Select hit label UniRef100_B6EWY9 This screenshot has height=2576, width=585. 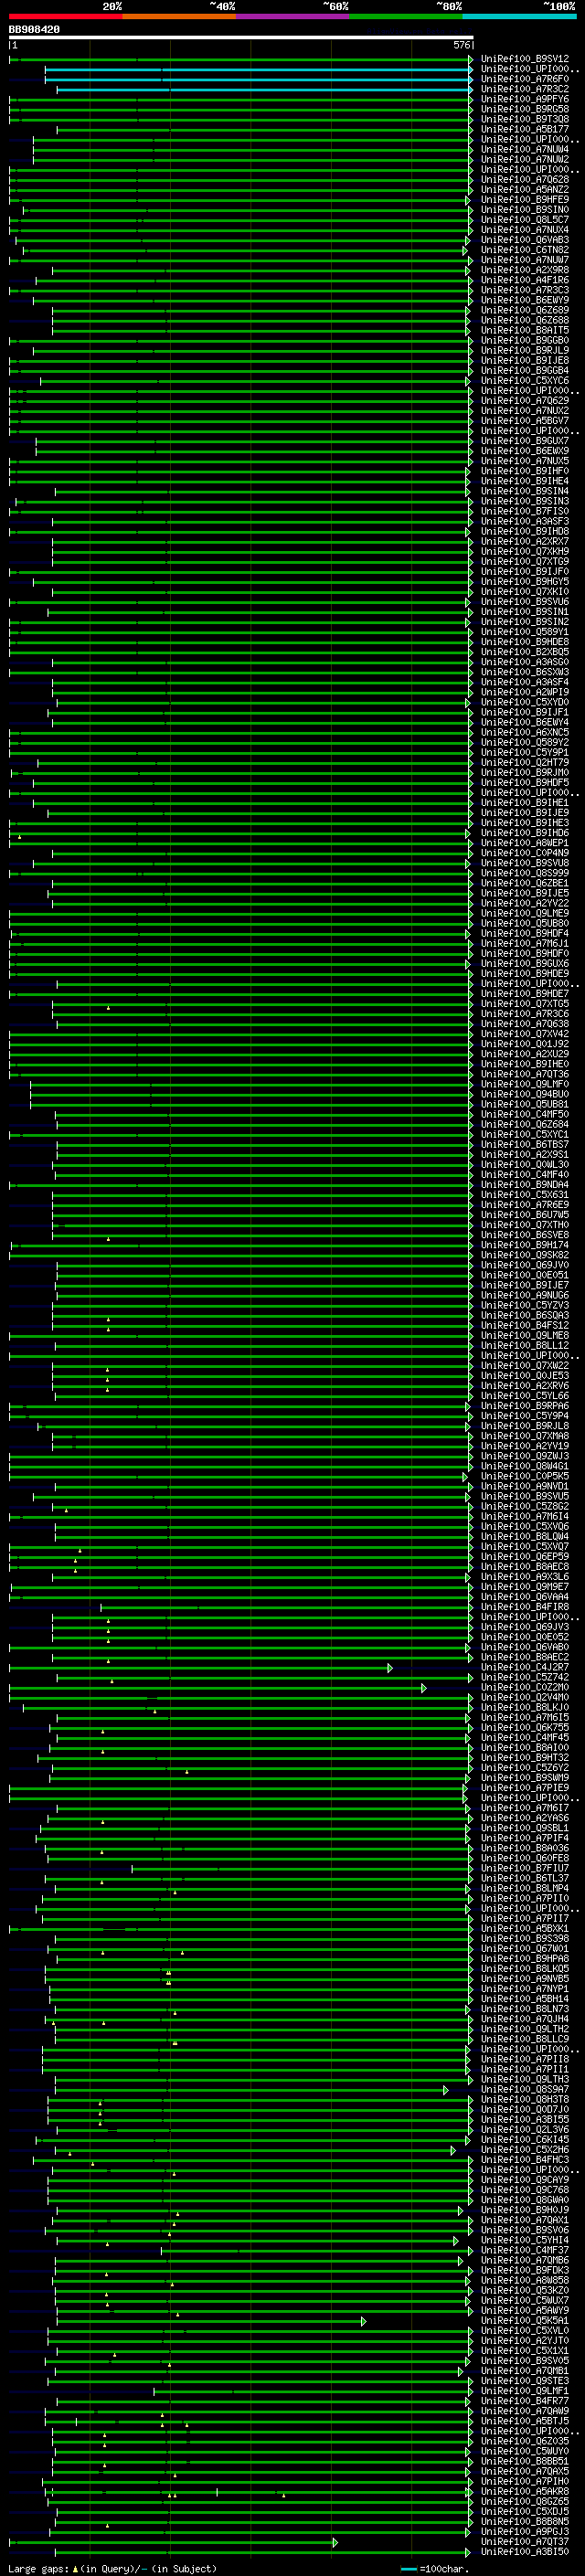tap(525, 300)
